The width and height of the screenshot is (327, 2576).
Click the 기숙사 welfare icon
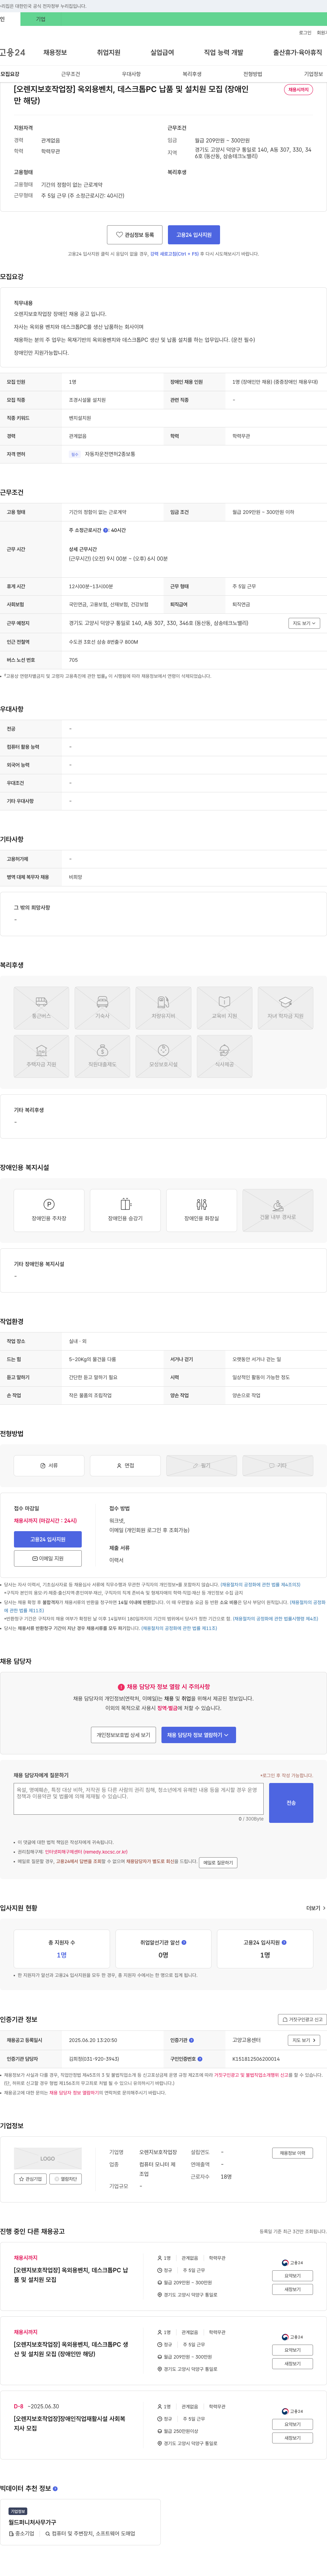[102, 1008]
